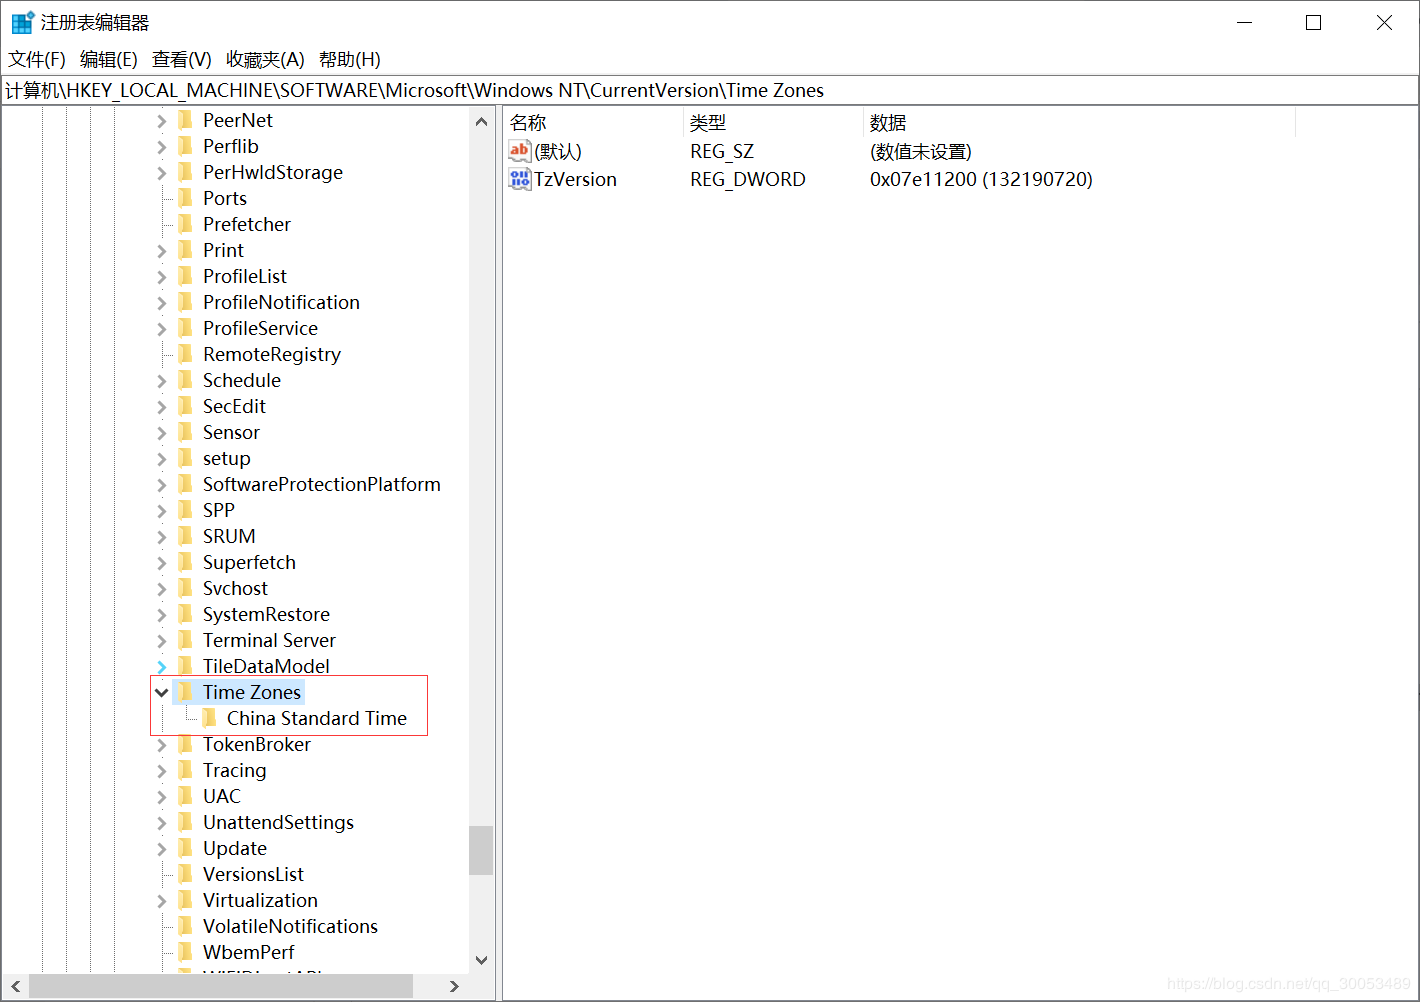
Task: Open the 收藏夹(A) menu
Action: click(x=265, y=59)
